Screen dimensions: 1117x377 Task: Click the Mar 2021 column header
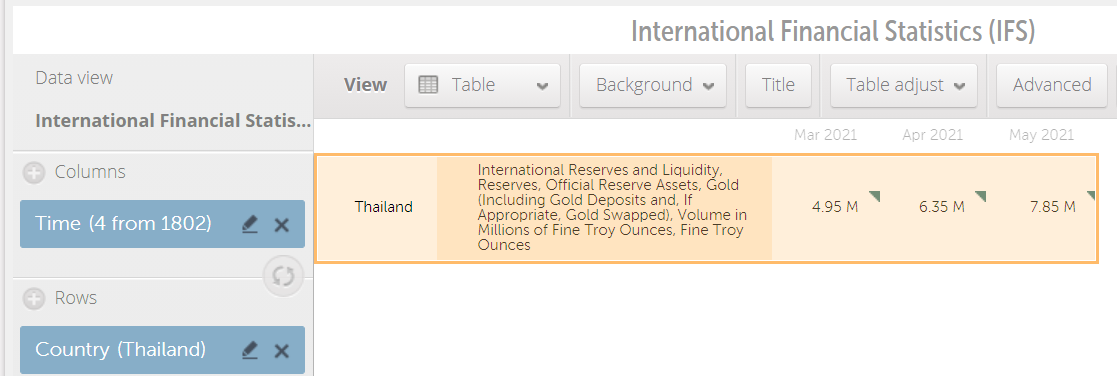[x=826, y=135]
